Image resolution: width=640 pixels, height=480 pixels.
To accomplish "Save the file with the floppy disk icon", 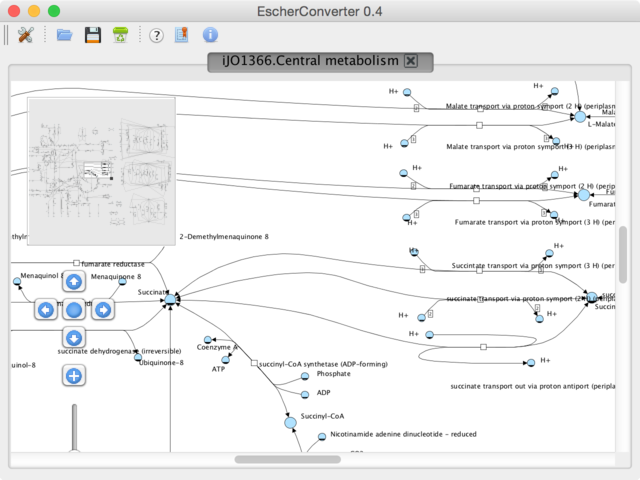I will [x=93, y=35].
